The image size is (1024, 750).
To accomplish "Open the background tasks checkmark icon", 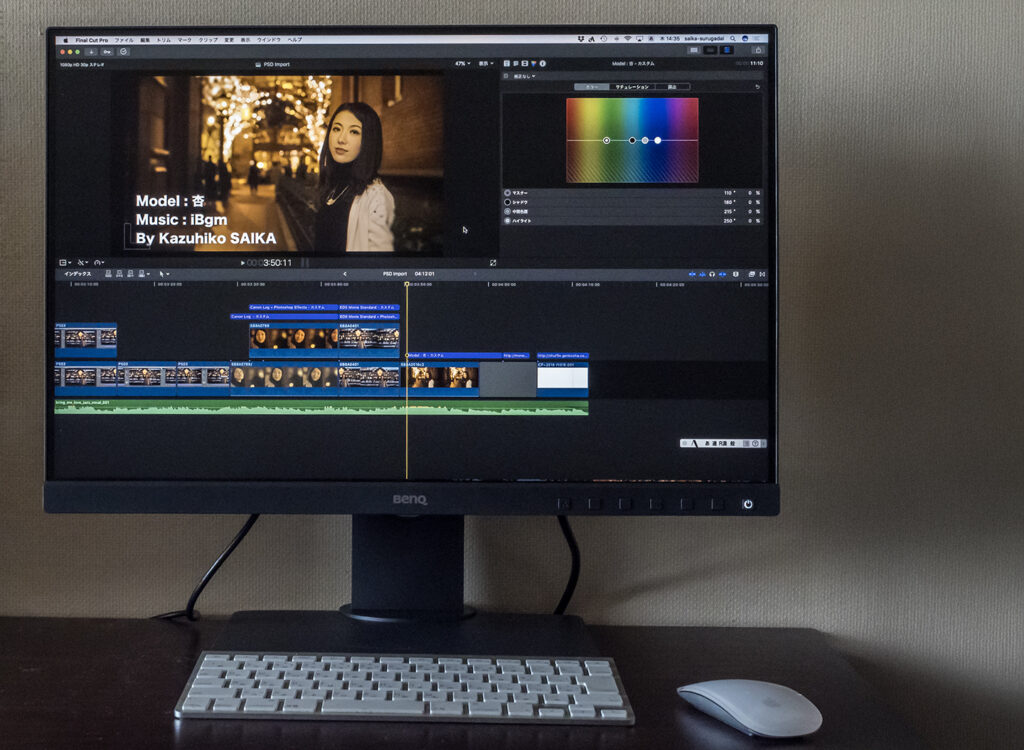I will (123, 52).
